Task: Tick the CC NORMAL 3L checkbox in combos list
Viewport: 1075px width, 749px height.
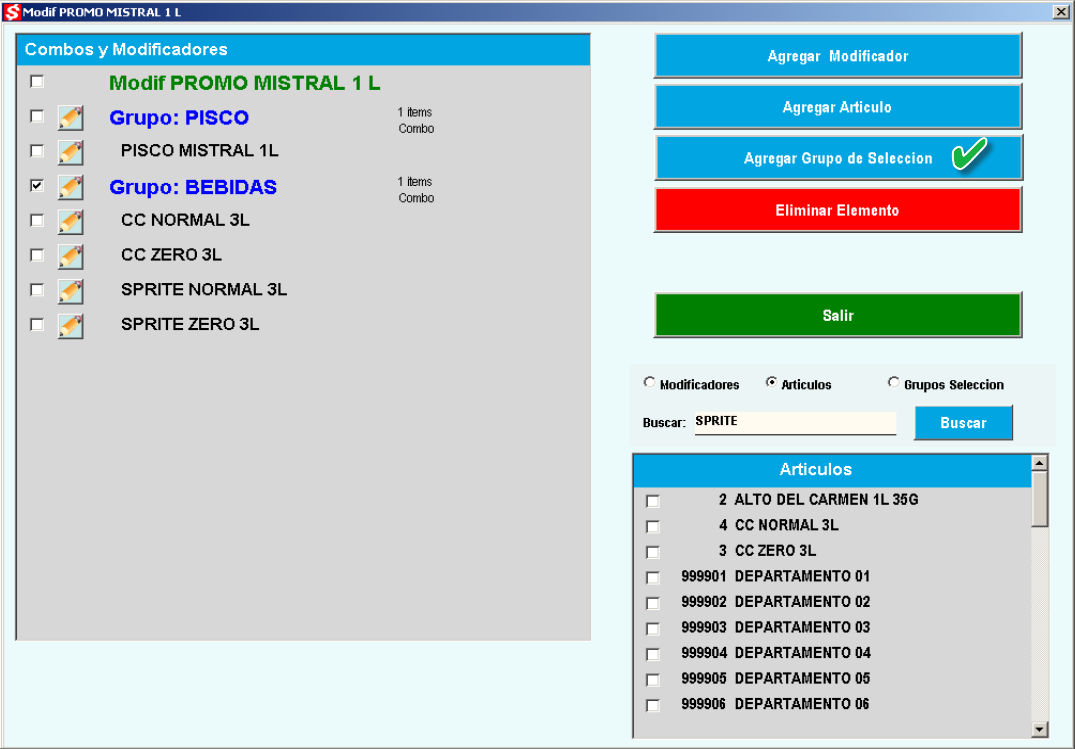Action: tap(37, 220)
